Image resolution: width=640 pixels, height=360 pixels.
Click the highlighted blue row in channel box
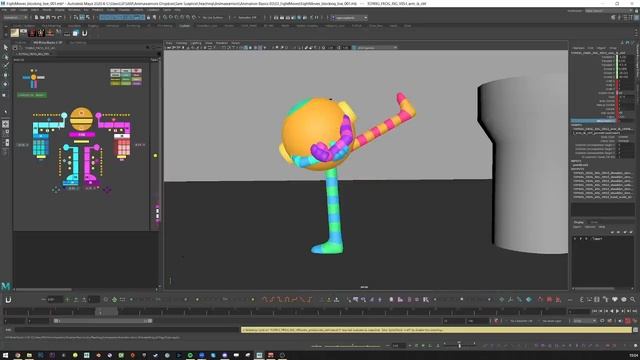point(594,121)
